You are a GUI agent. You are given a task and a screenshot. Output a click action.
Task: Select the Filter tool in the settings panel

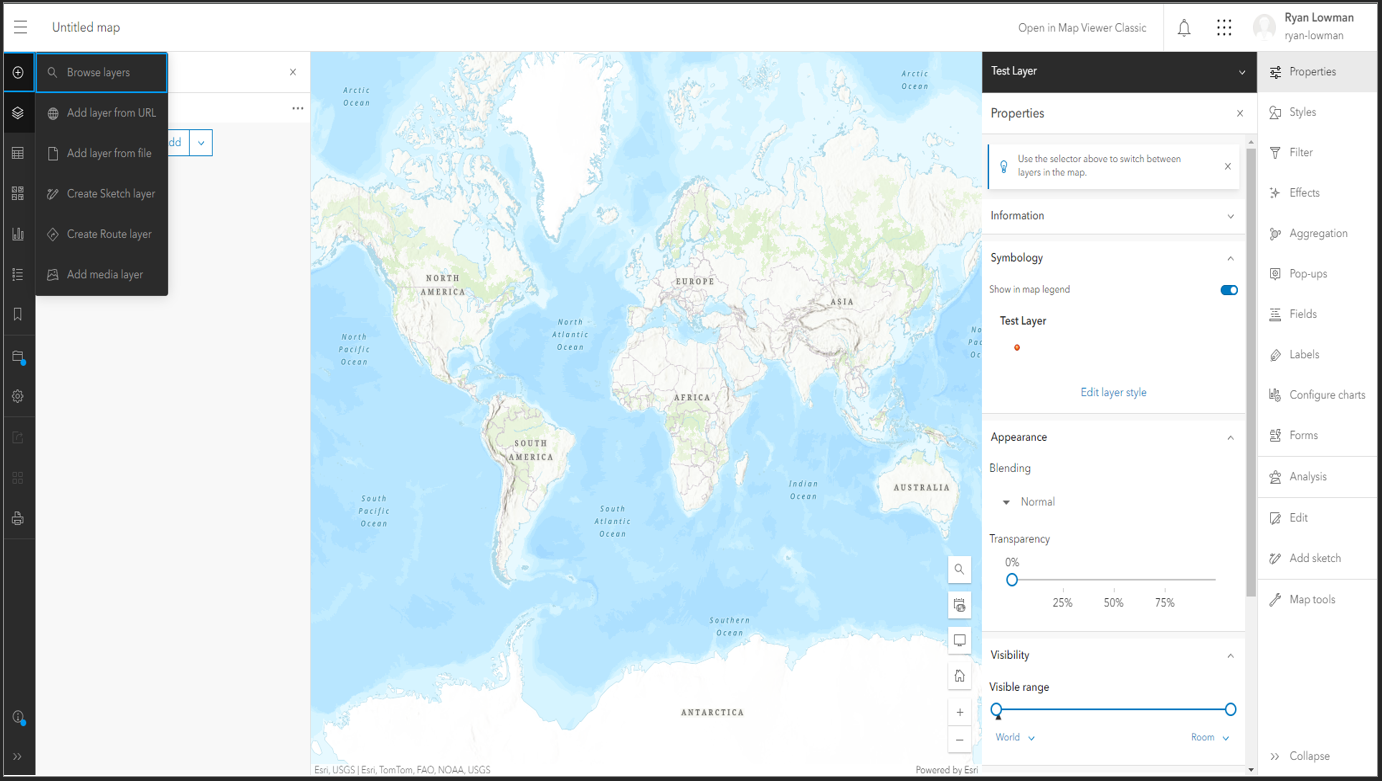tap(1302, 152)
